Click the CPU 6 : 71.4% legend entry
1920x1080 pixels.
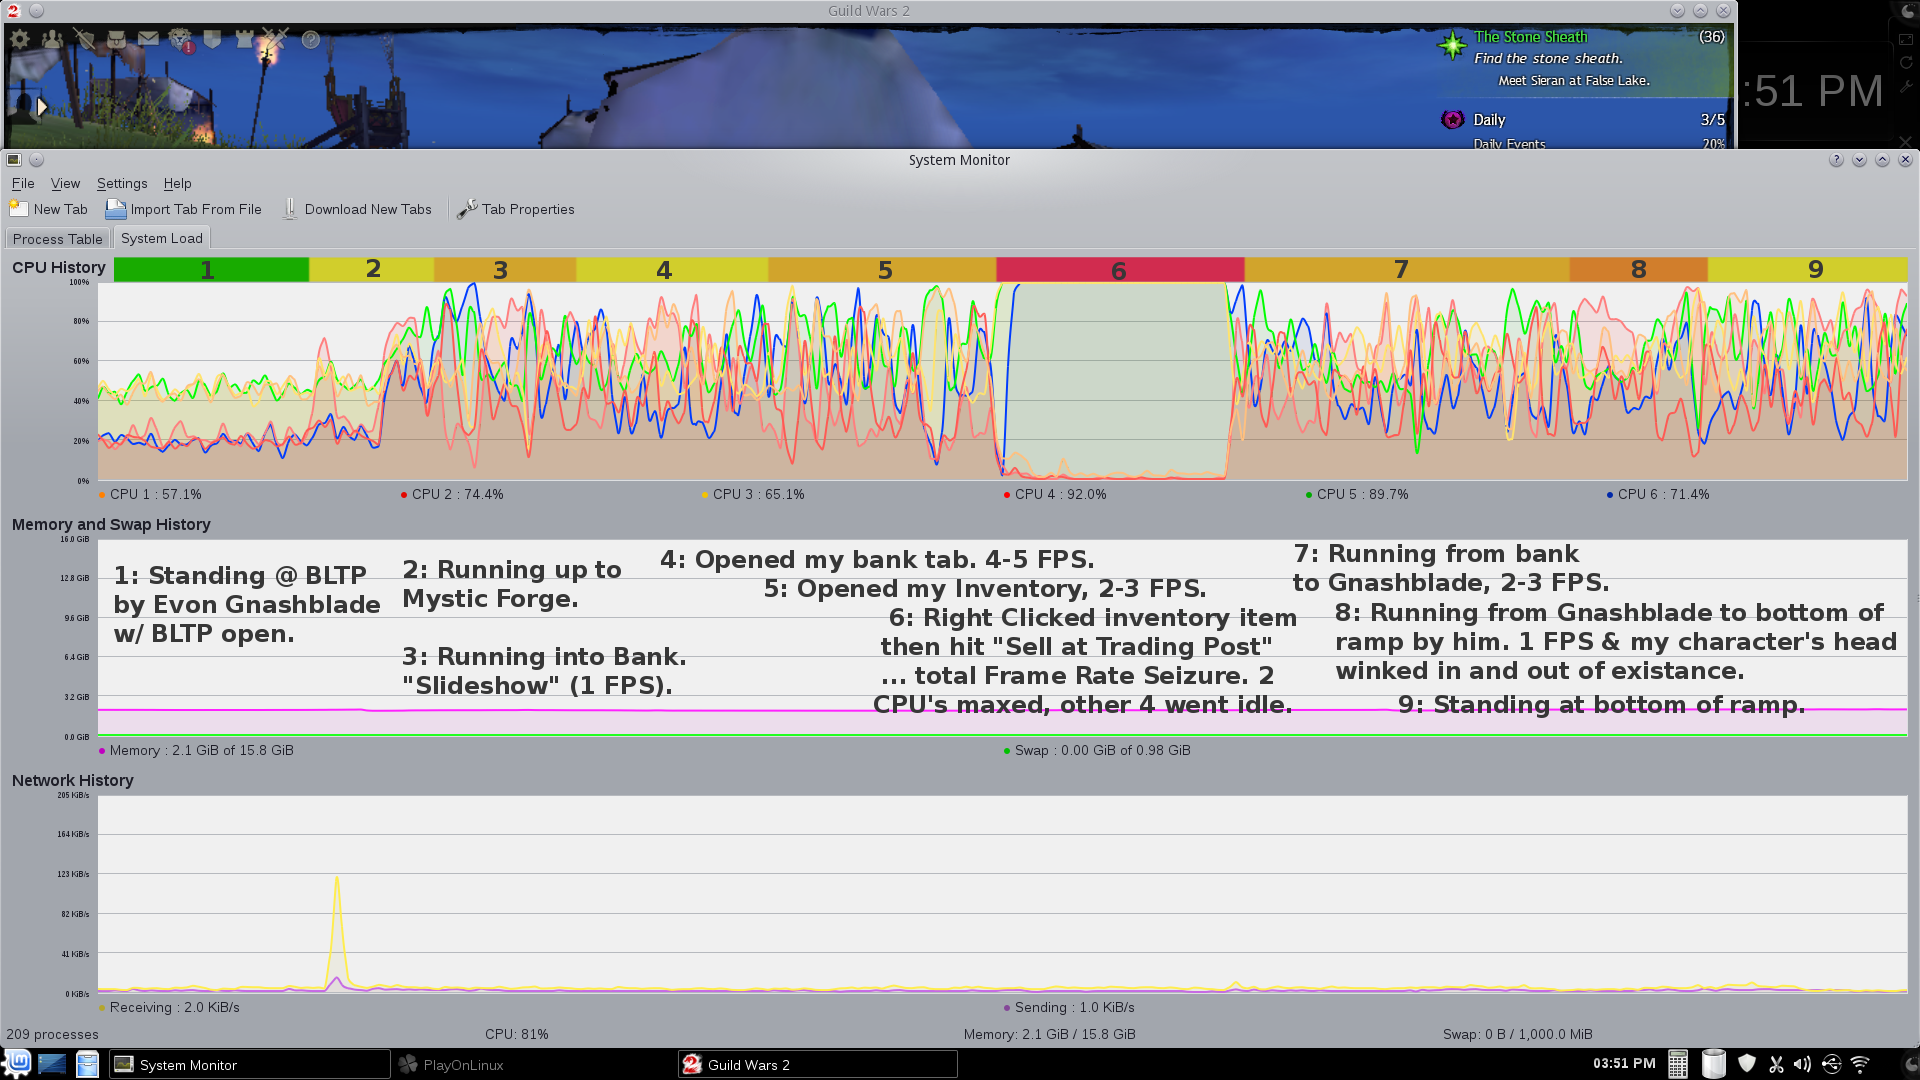coord(1658,495)
